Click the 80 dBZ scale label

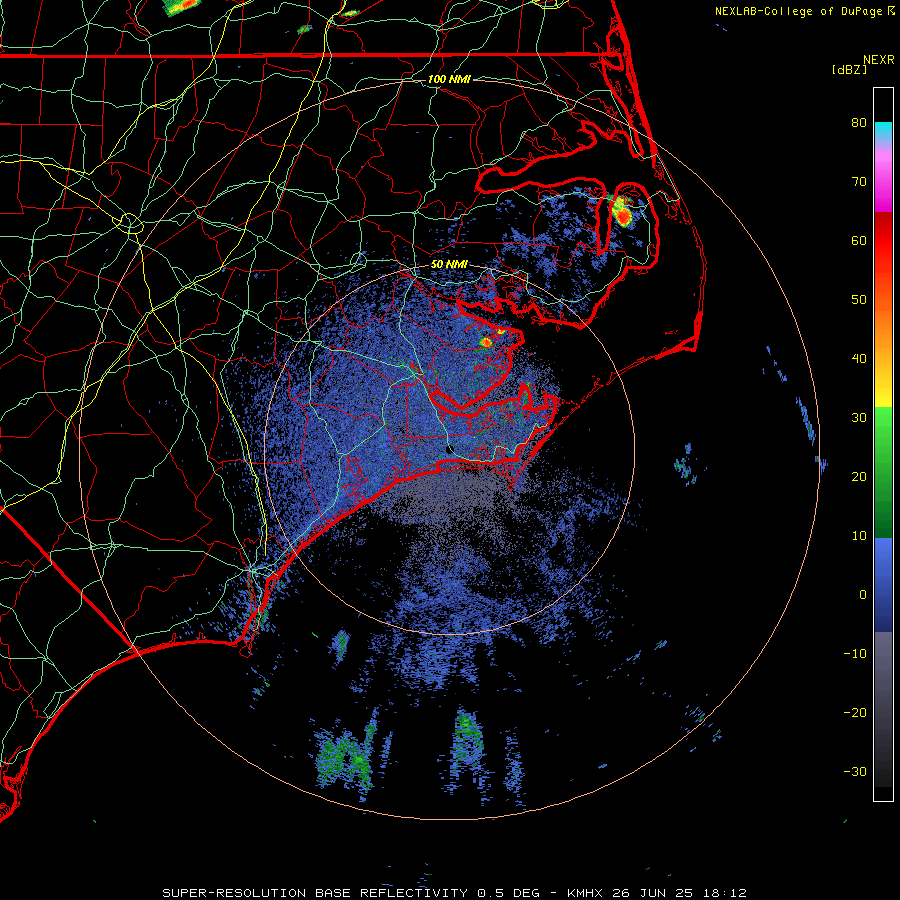tap(859, 123)
